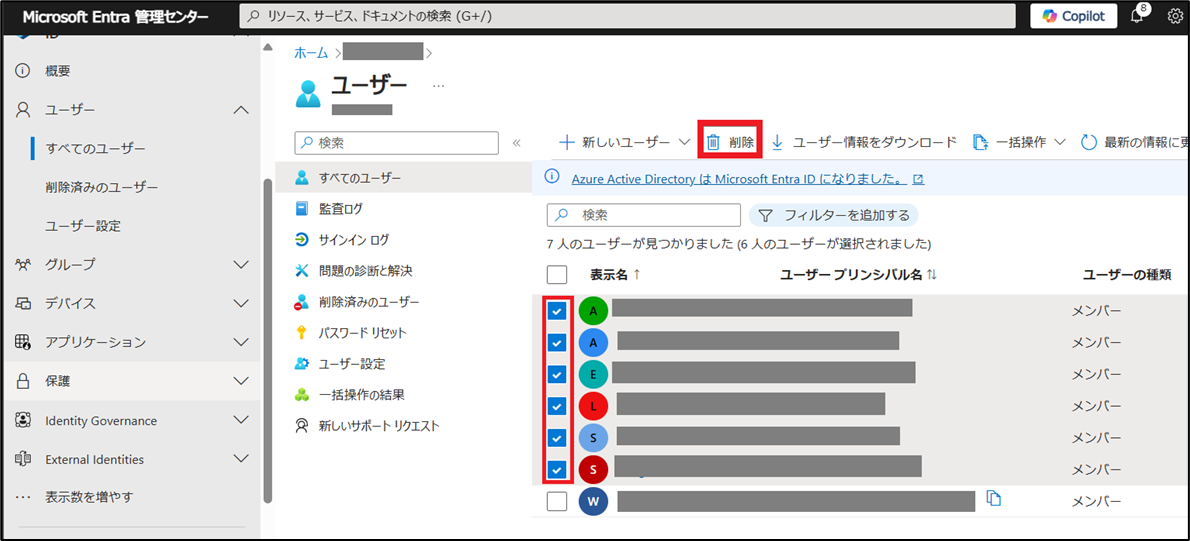The height and width of the screenshot is (541, 1190).
Task: Uncheck the user row with L avatar
Action: [557, 407]
